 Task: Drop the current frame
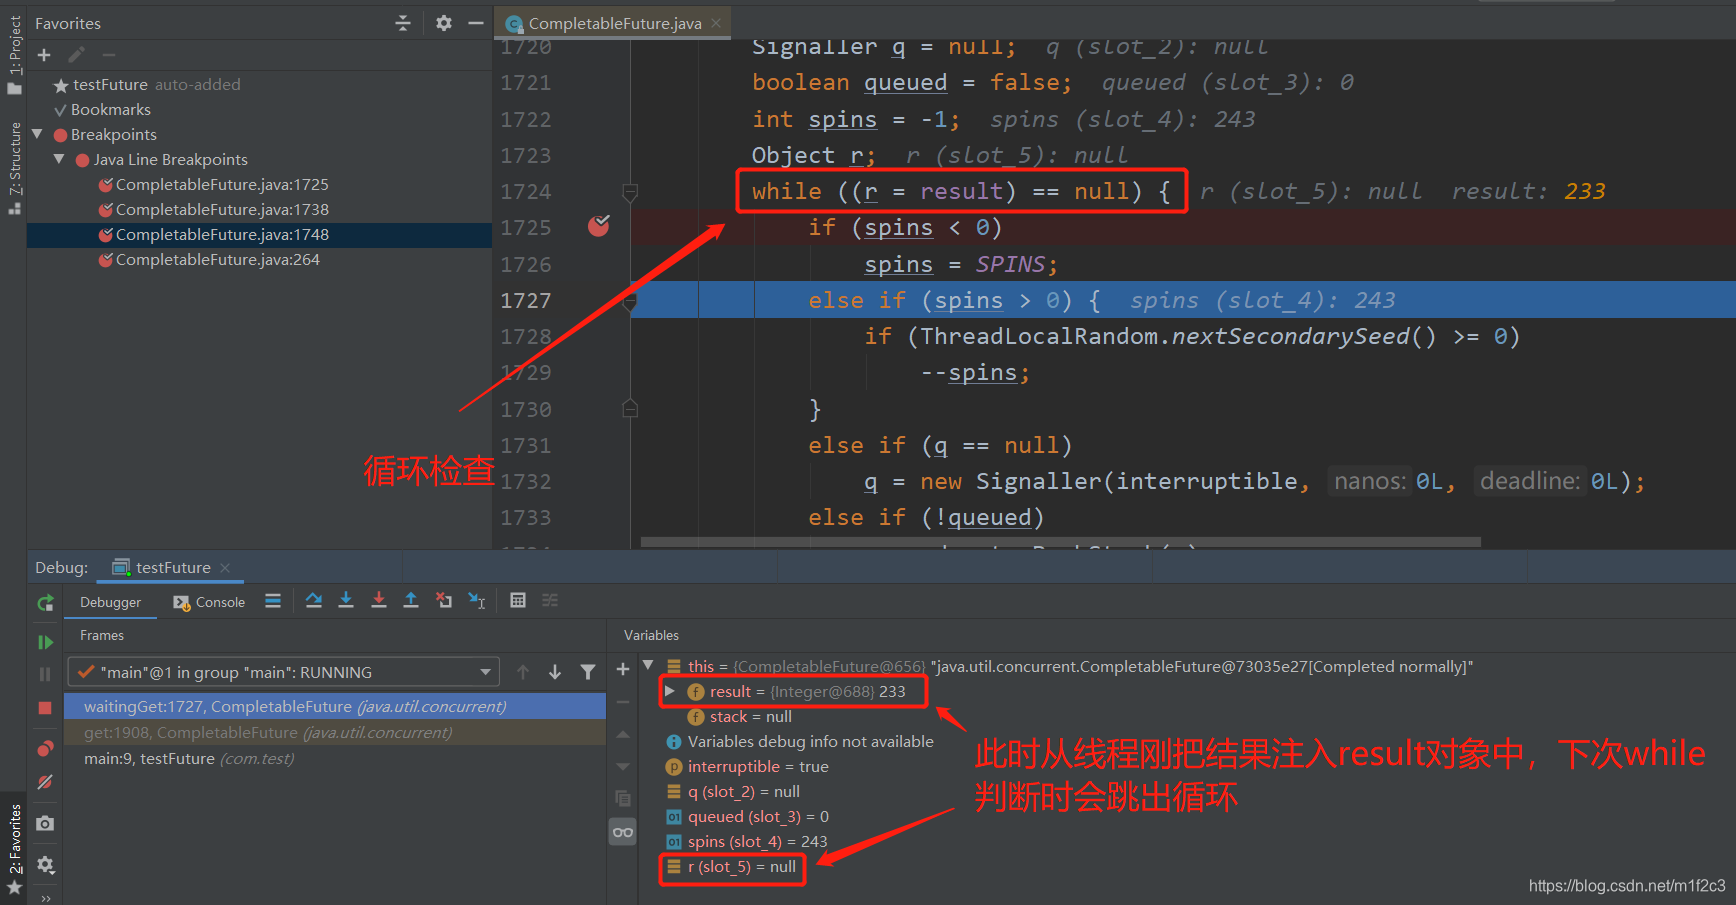(444, 601)
